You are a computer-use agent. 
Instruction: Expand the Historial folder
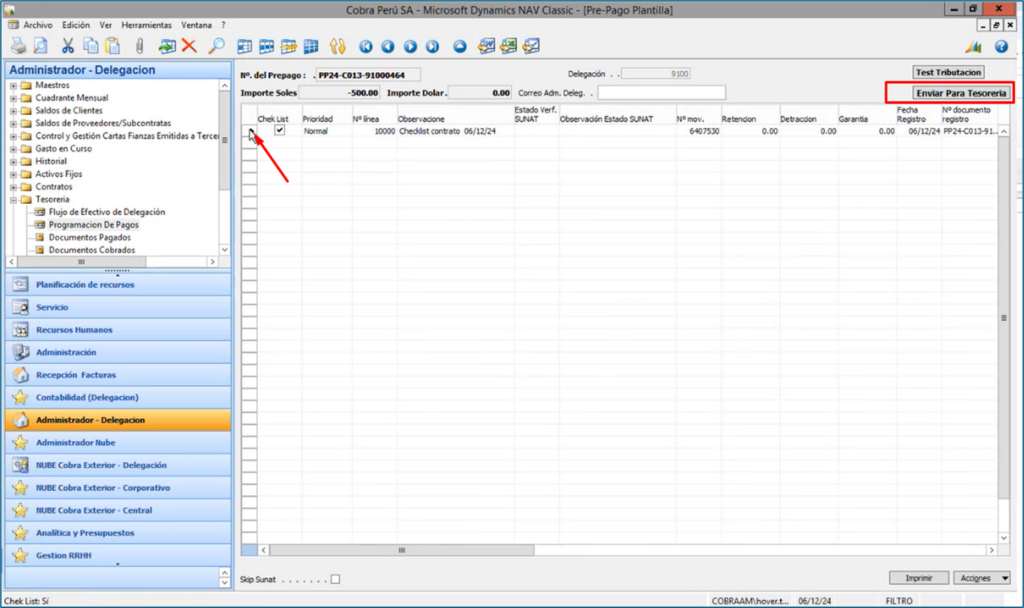tap(13, 161)
